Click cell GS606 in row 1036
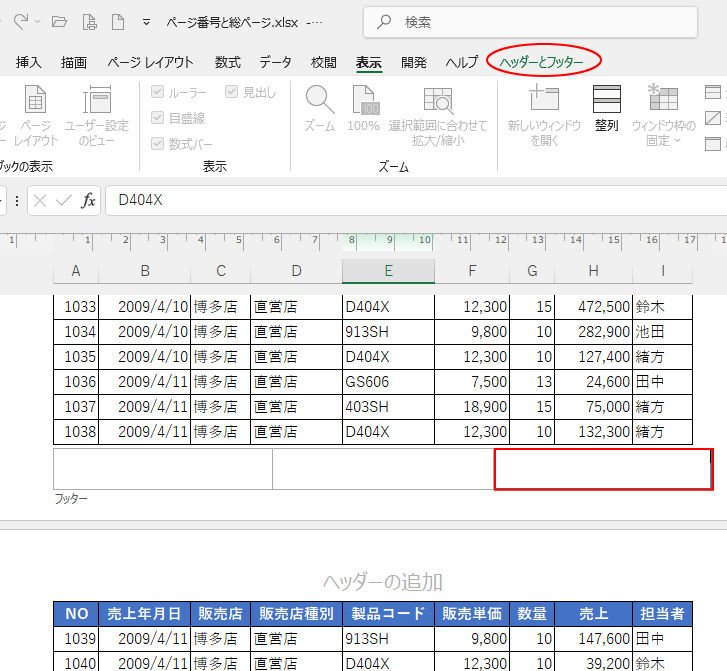This screenshot has height=671, width=727. (389, 382)
